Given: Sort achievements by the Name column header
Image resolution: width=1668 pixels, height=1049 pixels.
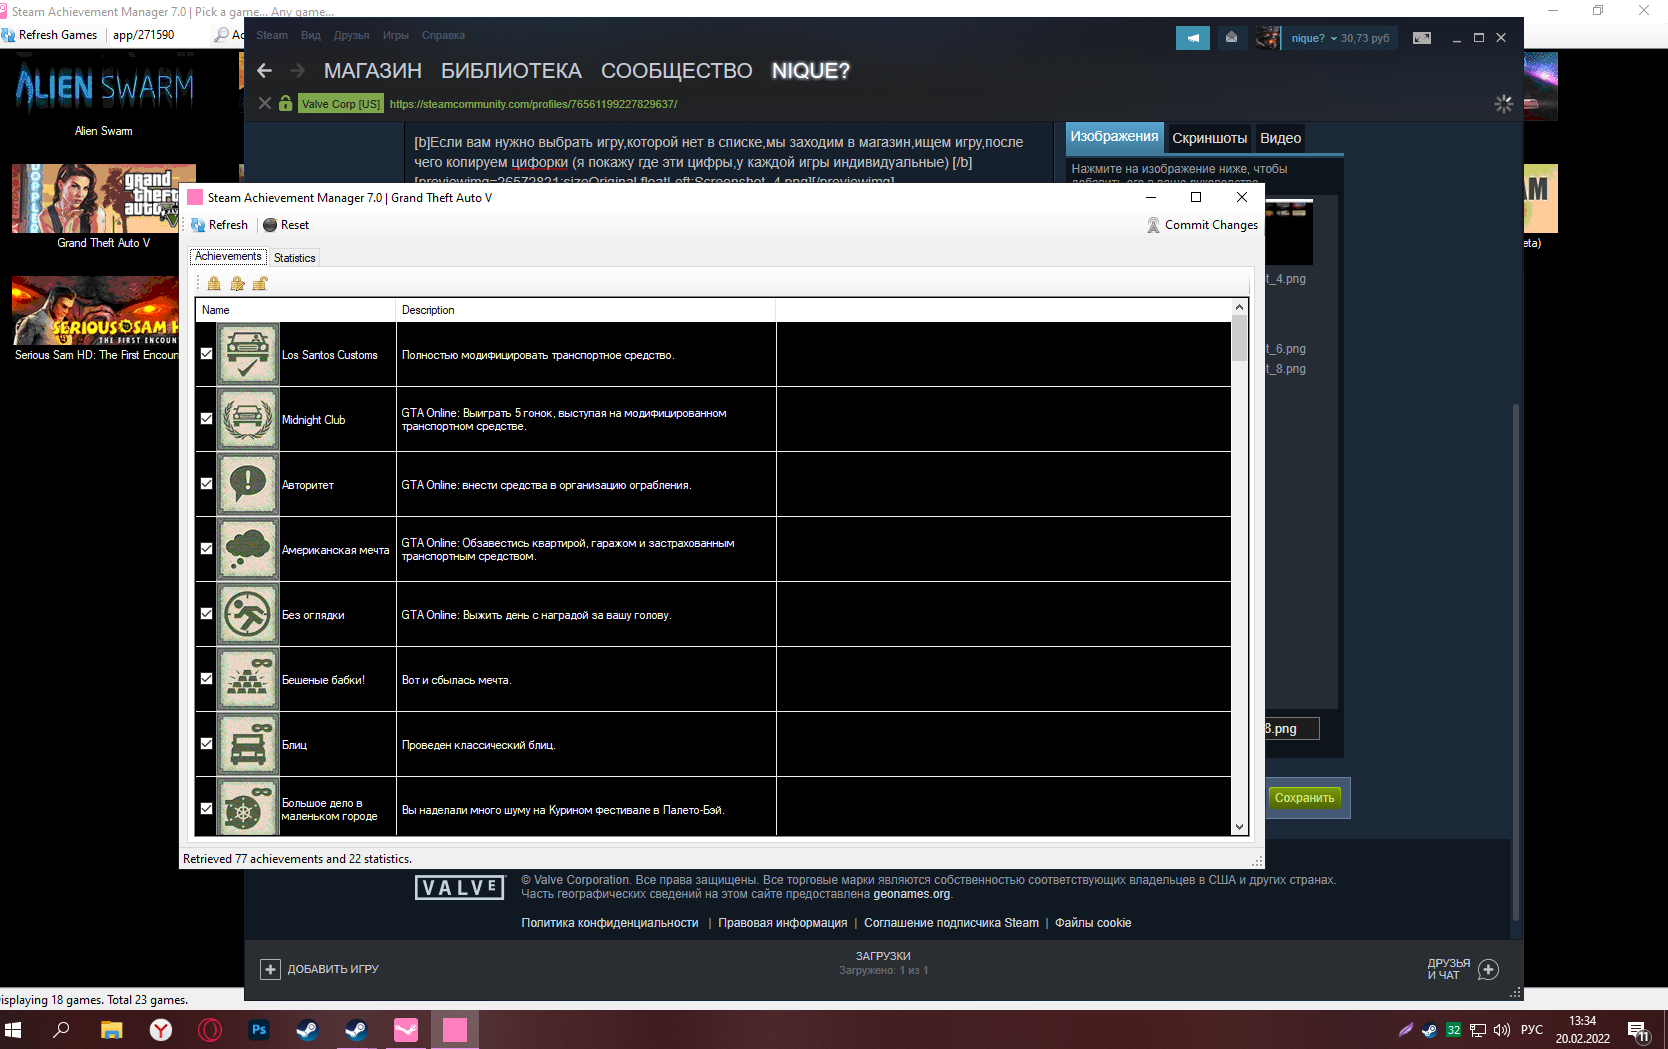Looking at the screenshot, I should (x=296, y=310).
